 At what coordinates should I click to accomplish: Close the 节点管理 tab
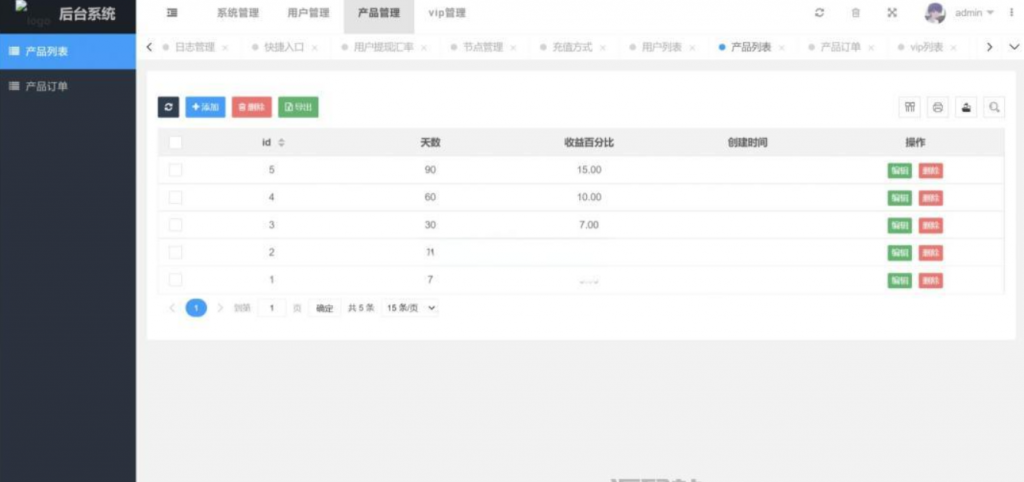(513, 48)
